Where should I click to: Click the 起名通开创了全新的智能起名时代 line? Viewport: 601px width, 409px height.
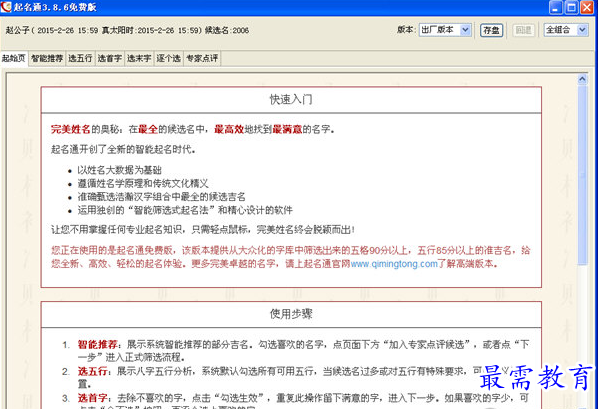click(123, 149)
